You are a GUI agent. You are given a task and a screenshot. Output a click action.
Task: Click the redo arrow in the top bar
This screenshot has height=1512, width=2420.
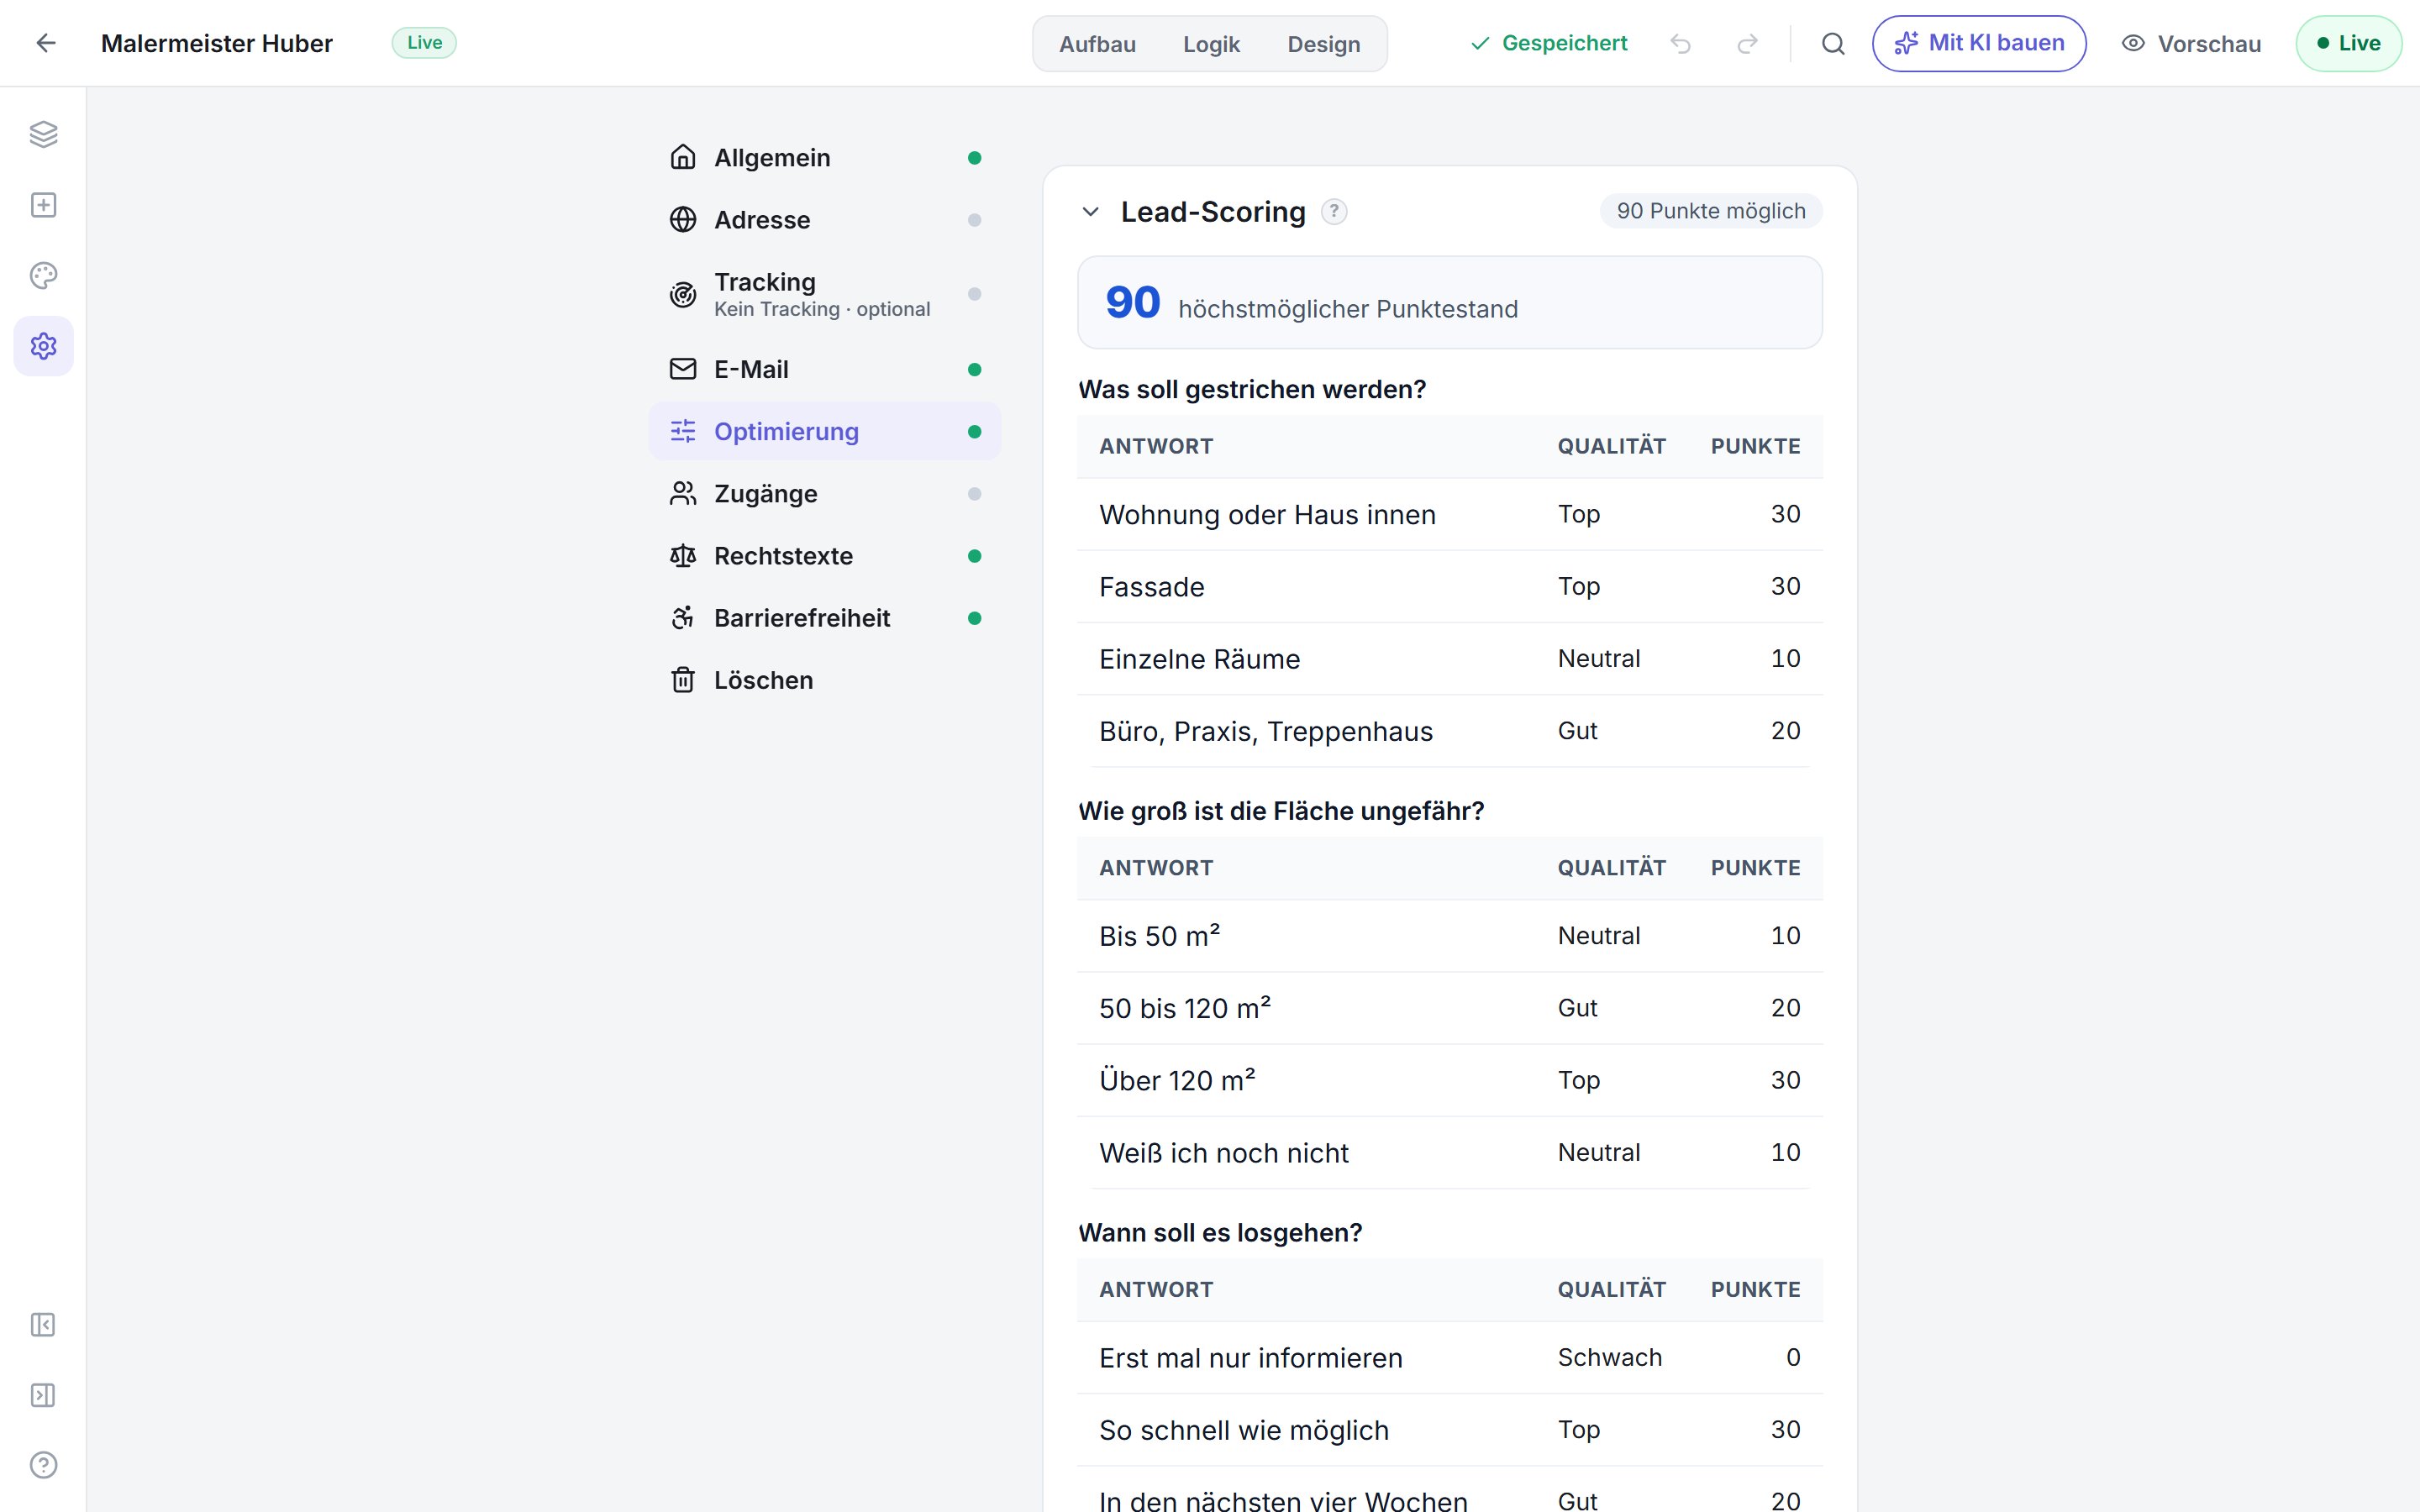pyautogui.click(x=1747, y=43)
